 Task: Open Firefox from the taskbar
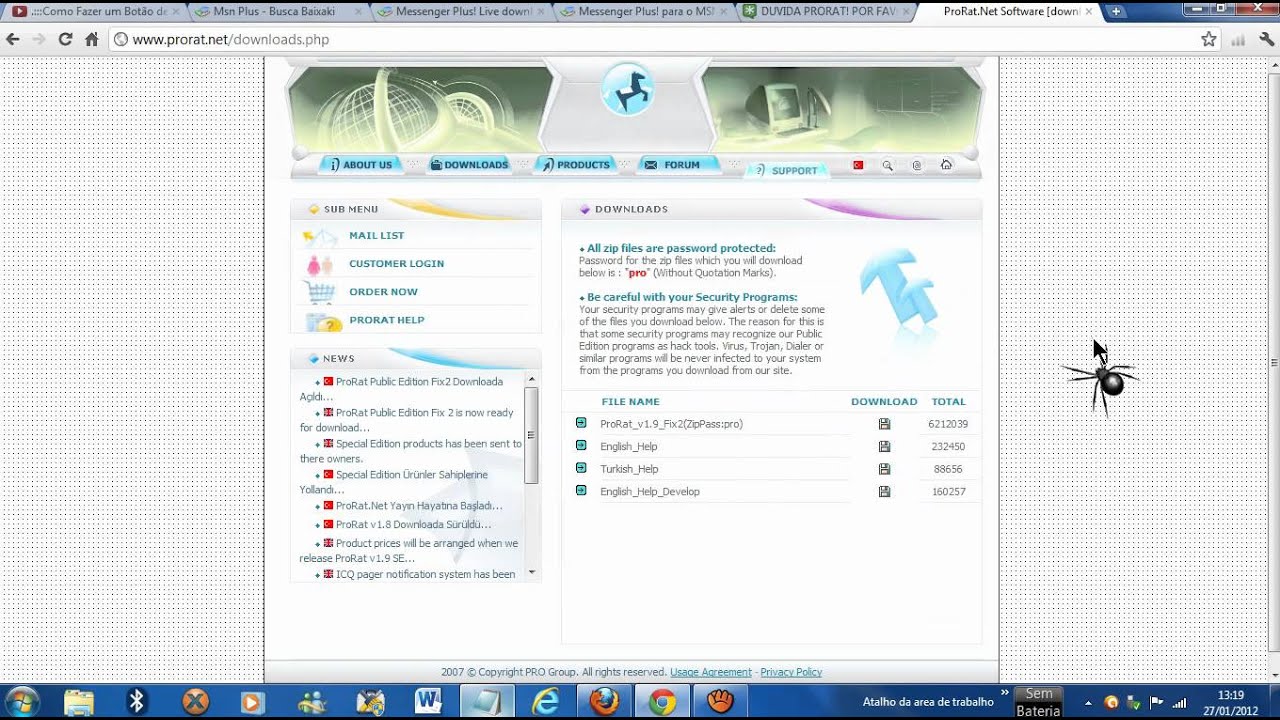604,702
